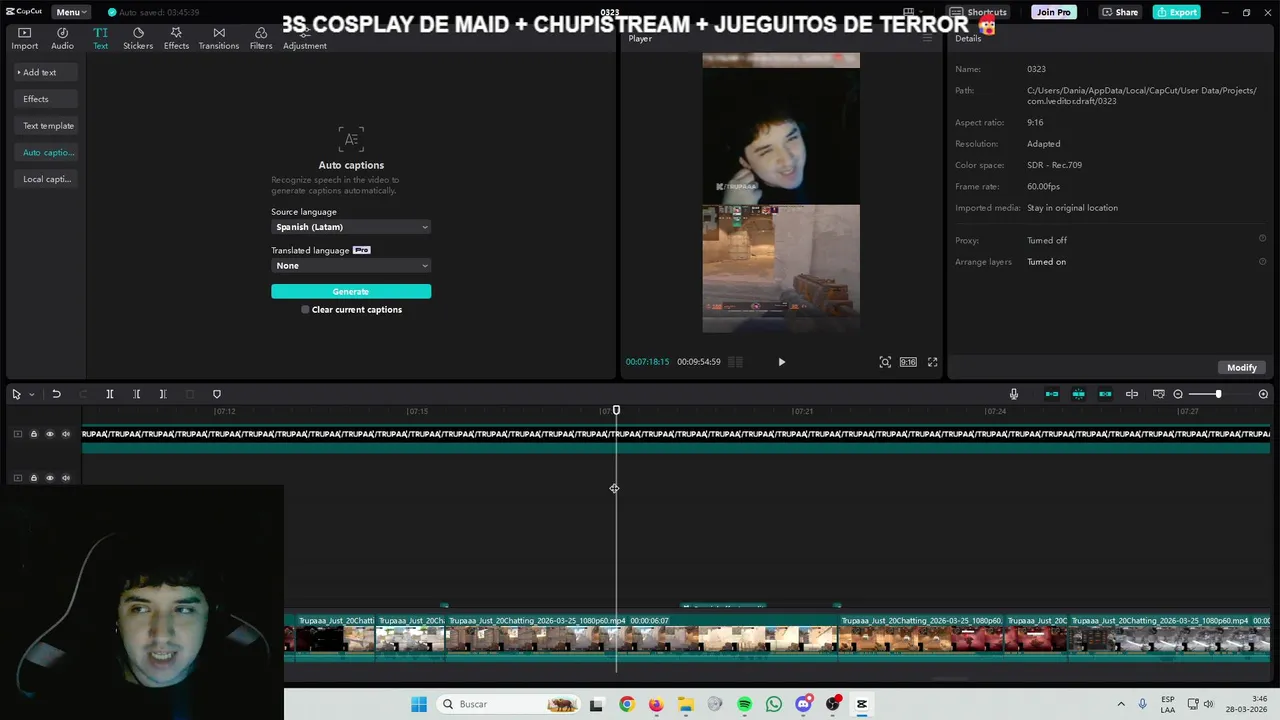Open the Shortcuts button
Viewport: 1280px width, 720px height.
[x=980, y=12]
